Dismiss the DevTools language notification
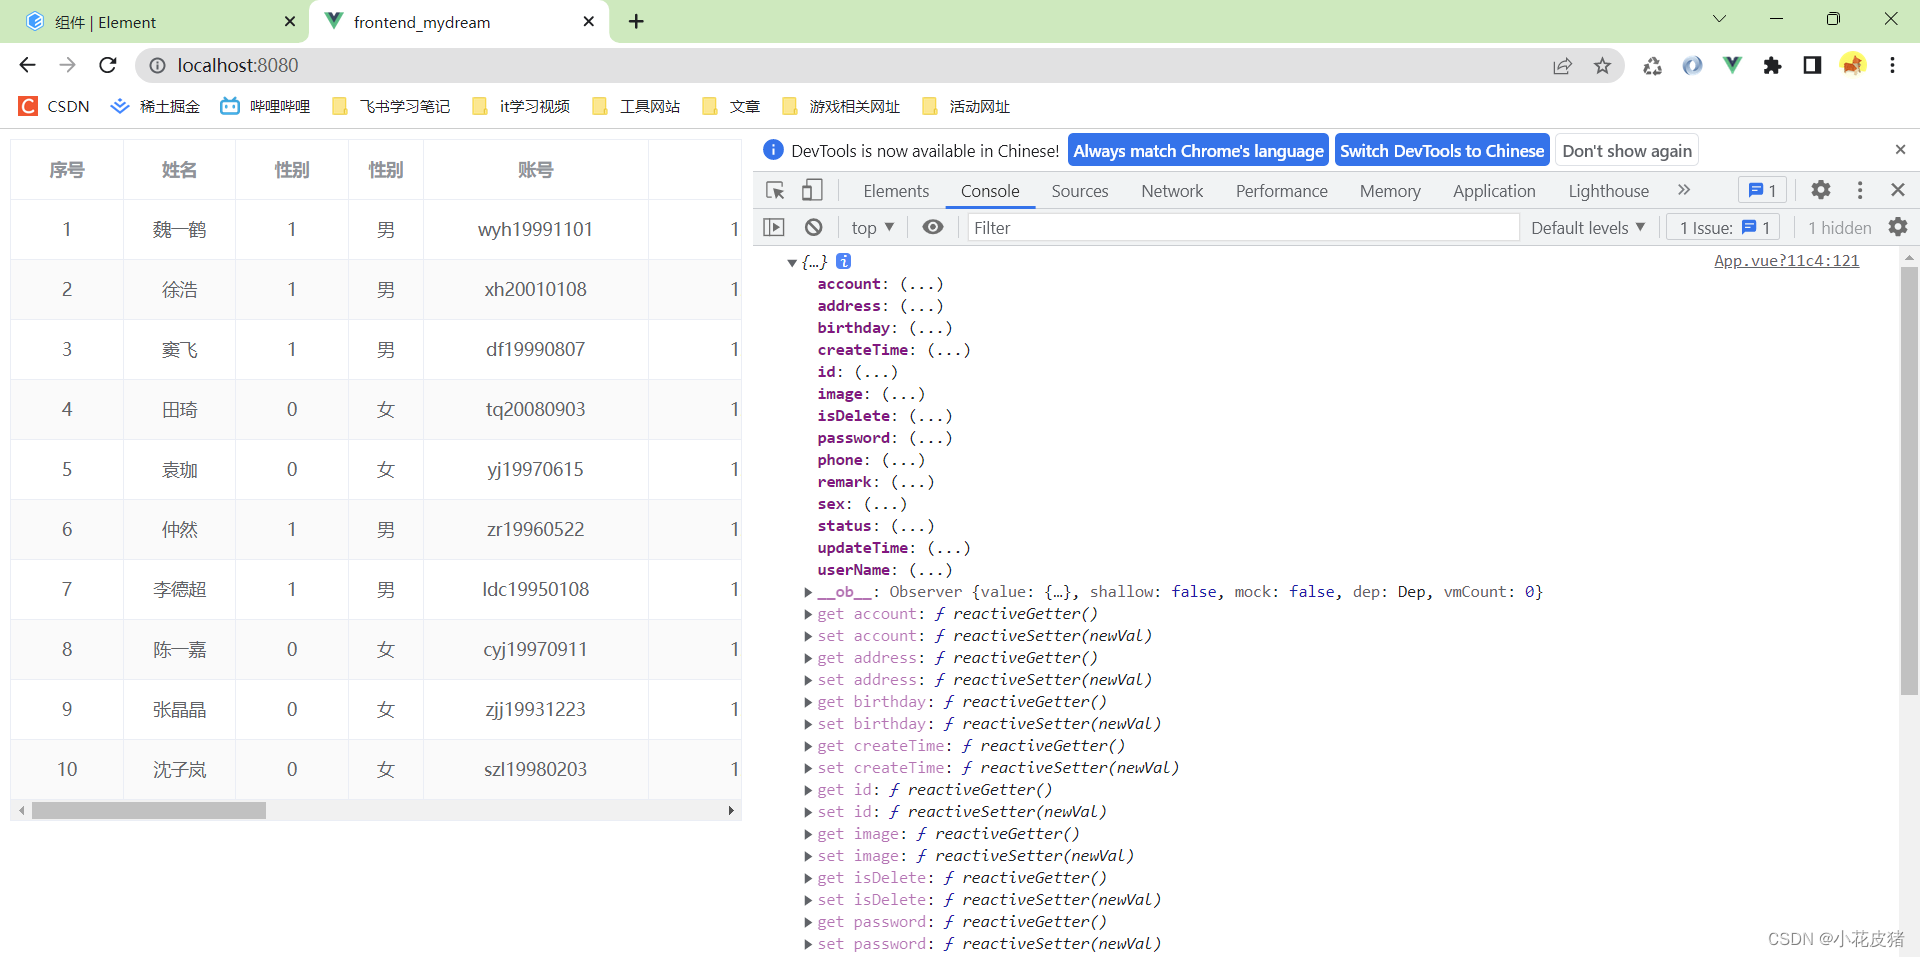 (x=1900, y=149)
